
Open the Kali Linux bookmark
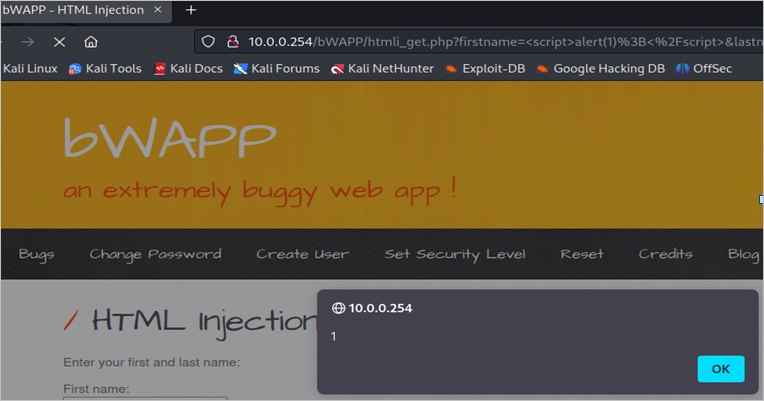[x=29, y=69]
